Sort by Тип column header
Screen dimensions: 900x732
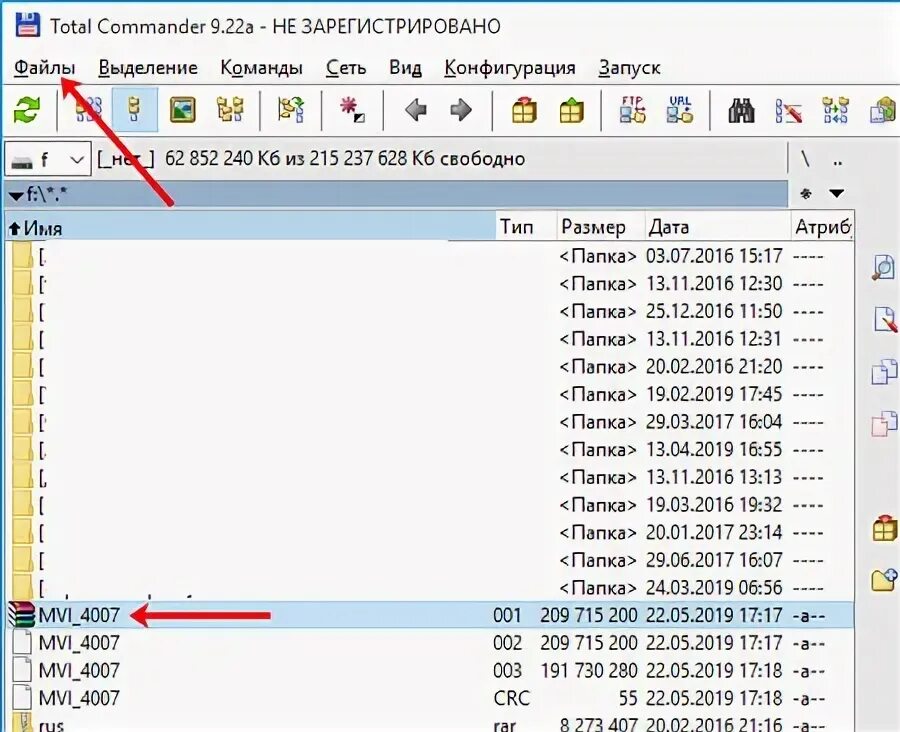pyautogui.click(x=526, y=227)
